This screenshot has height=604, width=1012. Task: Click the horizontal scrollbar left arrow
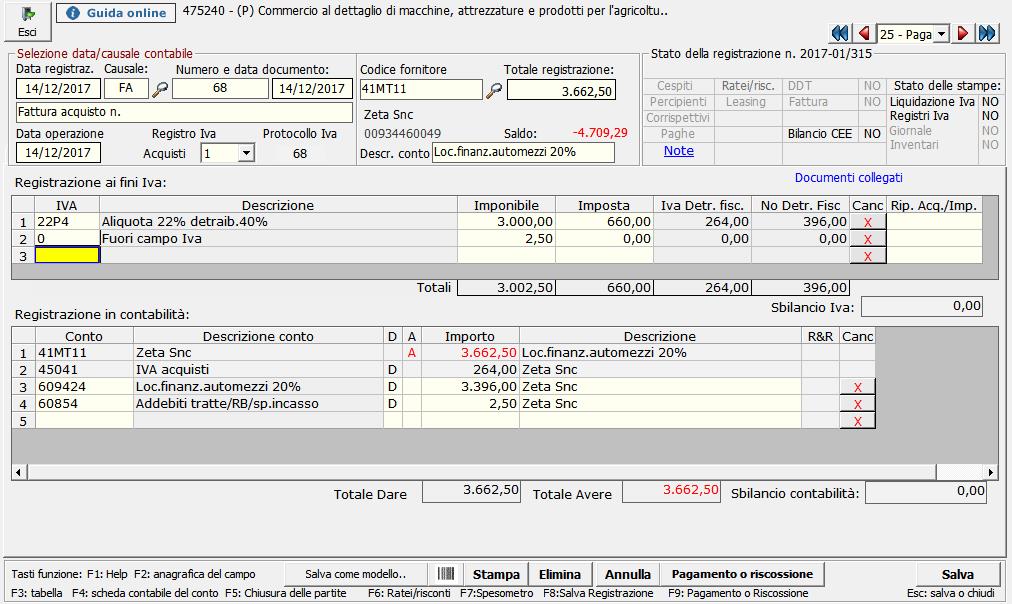(x=18, y=472)
